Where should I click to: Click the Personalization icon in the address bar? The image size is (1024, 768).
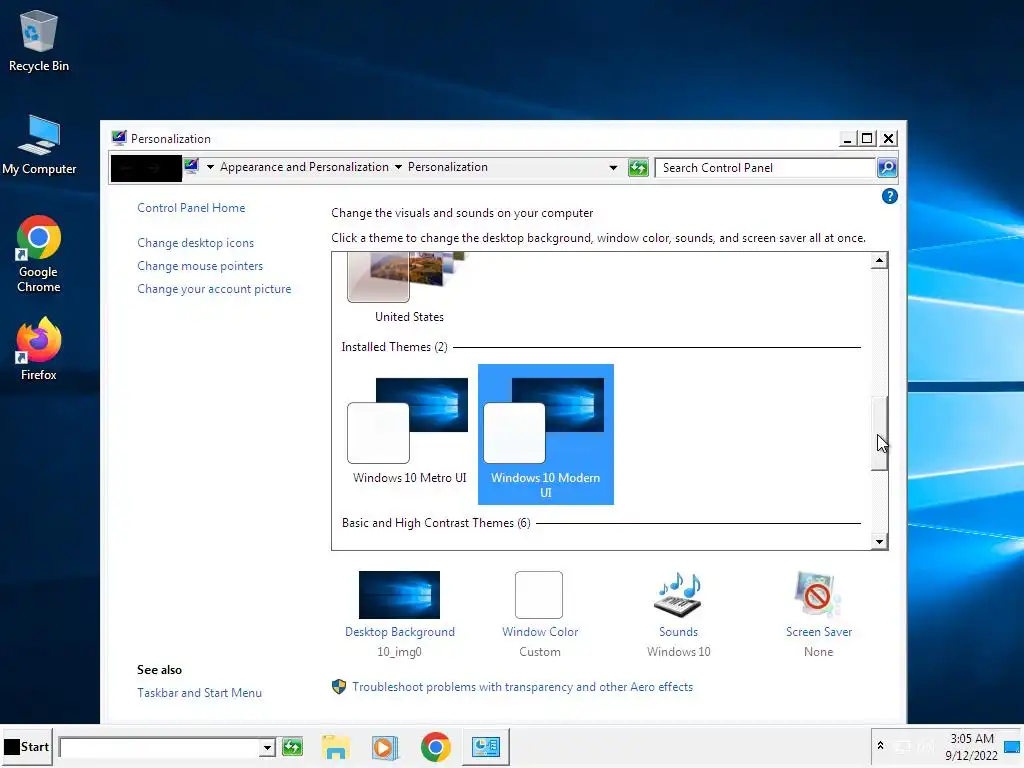(x=191, y=167)
